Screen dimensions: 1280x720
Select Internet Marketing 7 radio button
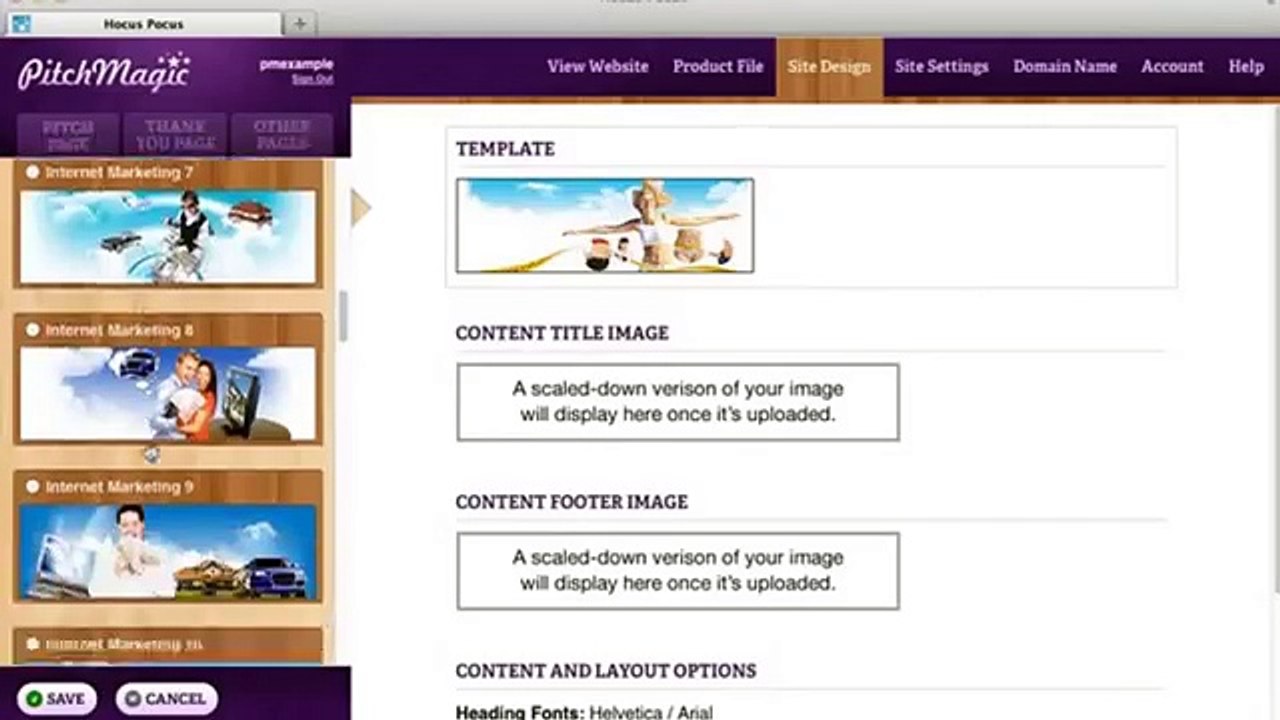[x=32, y=172]
